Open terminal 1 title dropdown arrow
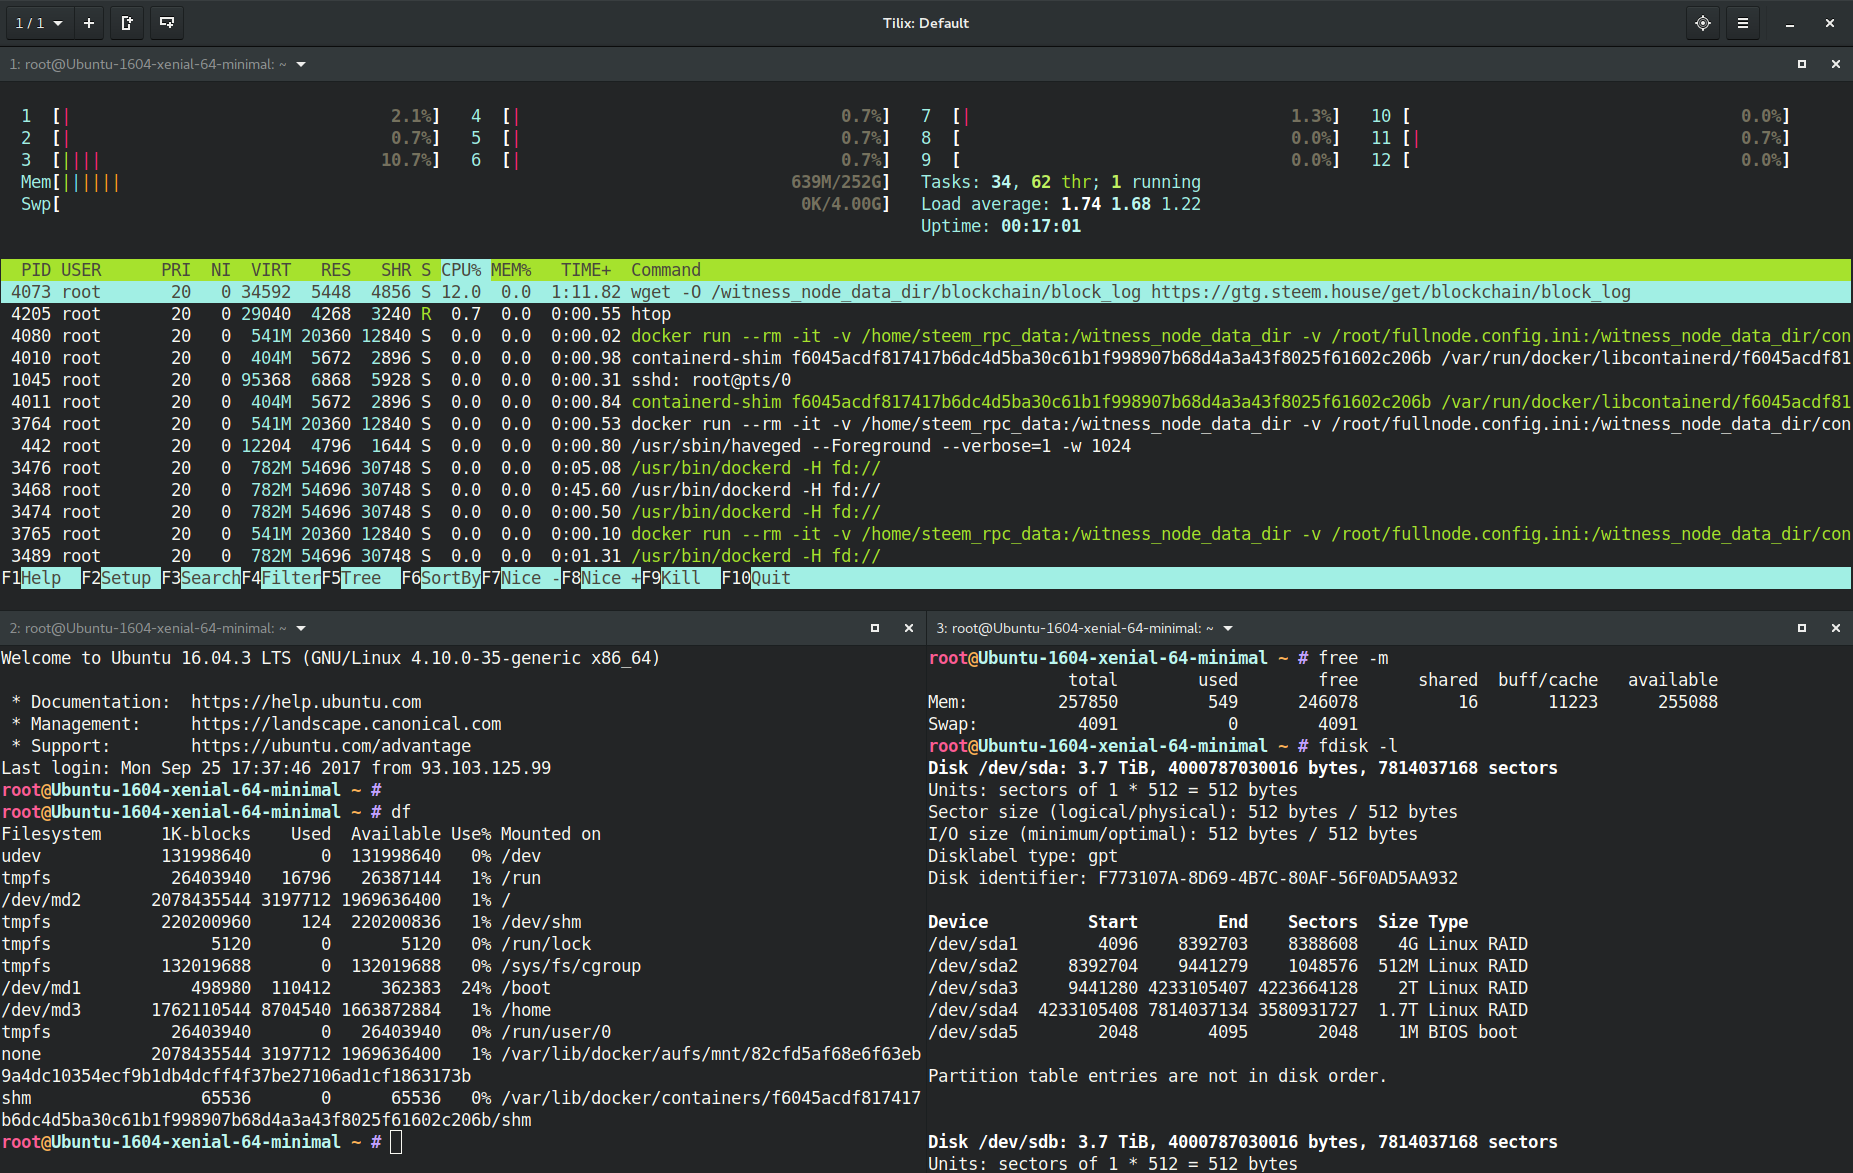 pyautogui.click(x=301, y=64)
